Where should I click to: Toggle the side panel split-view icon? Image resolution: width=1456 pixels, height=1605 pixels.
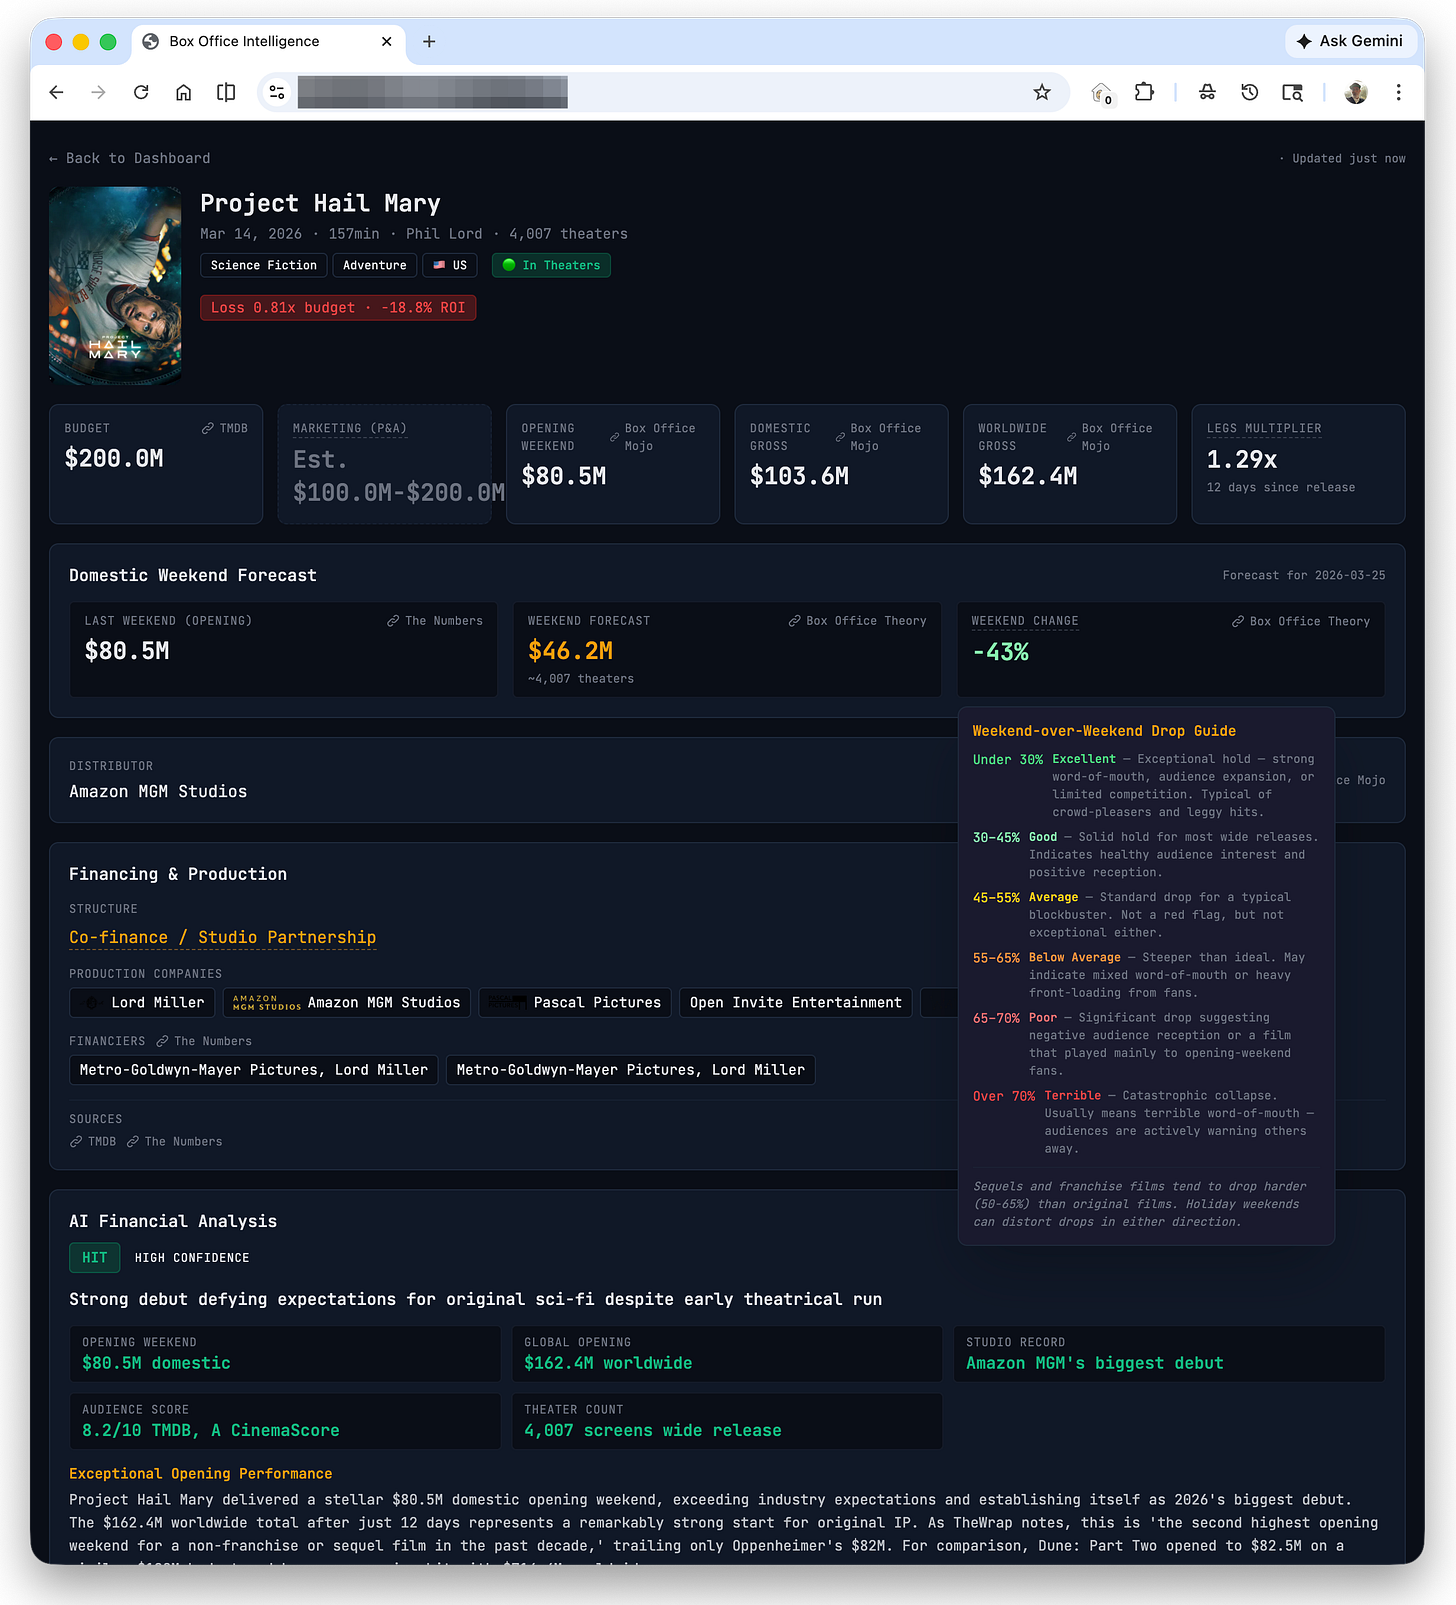[226, 93]
